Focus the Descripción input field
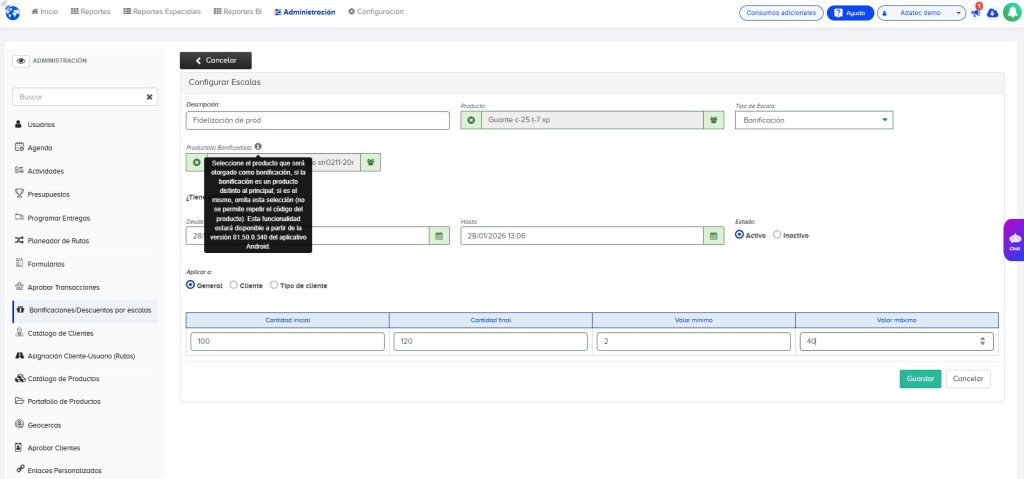The height and width of the screenshot is (479, 1024). tap(318, 120)
